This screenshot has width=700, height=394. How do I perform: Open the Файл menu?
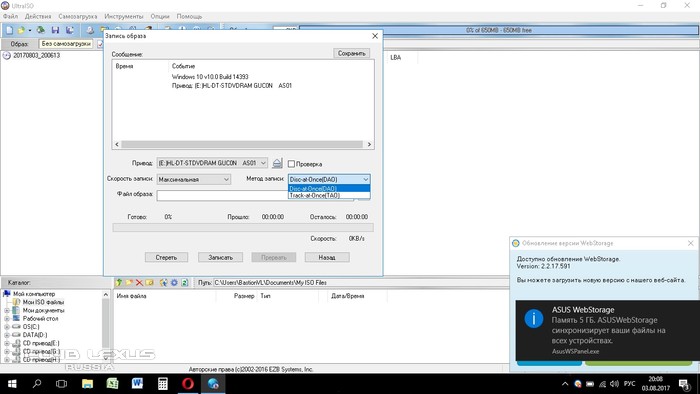coord(10,16)
